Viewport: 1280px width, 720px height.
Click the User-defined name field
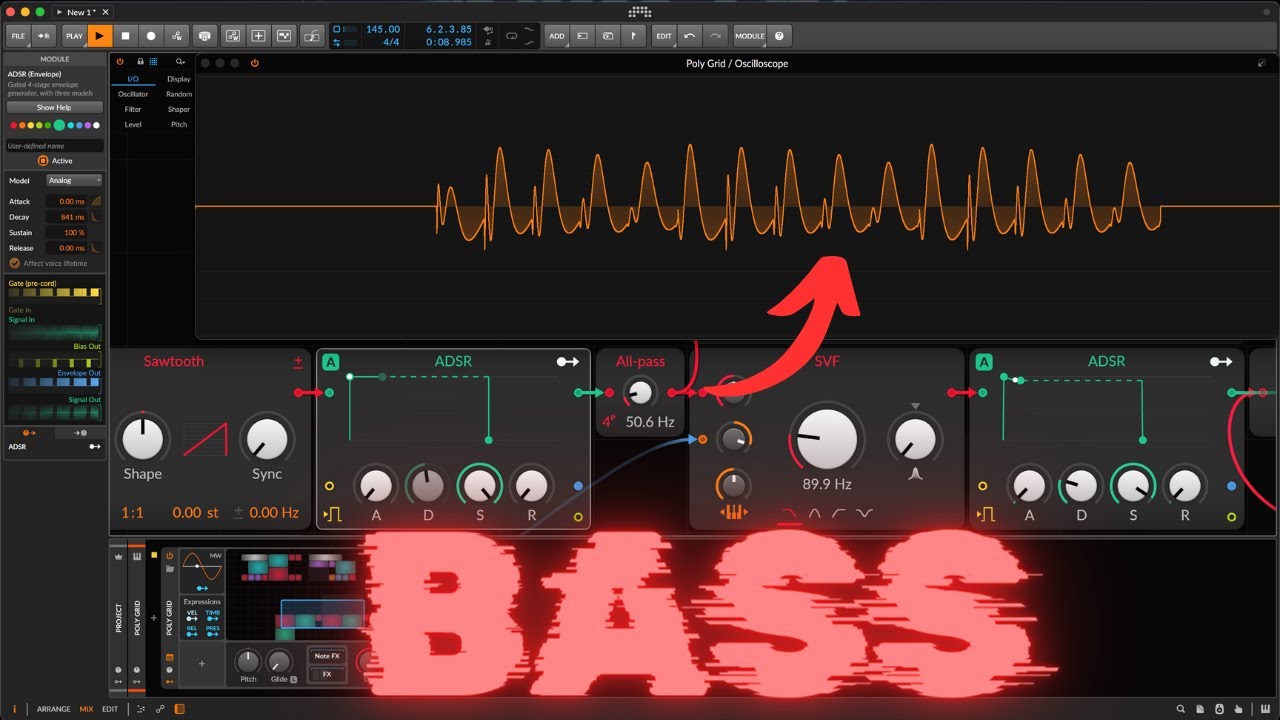pyautogui.click(x=54, y=146)
